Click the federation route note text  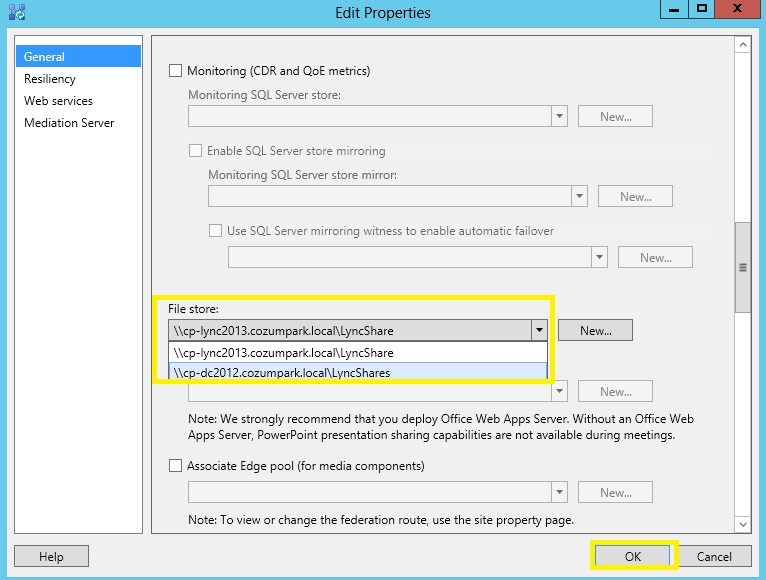(381, 519)
